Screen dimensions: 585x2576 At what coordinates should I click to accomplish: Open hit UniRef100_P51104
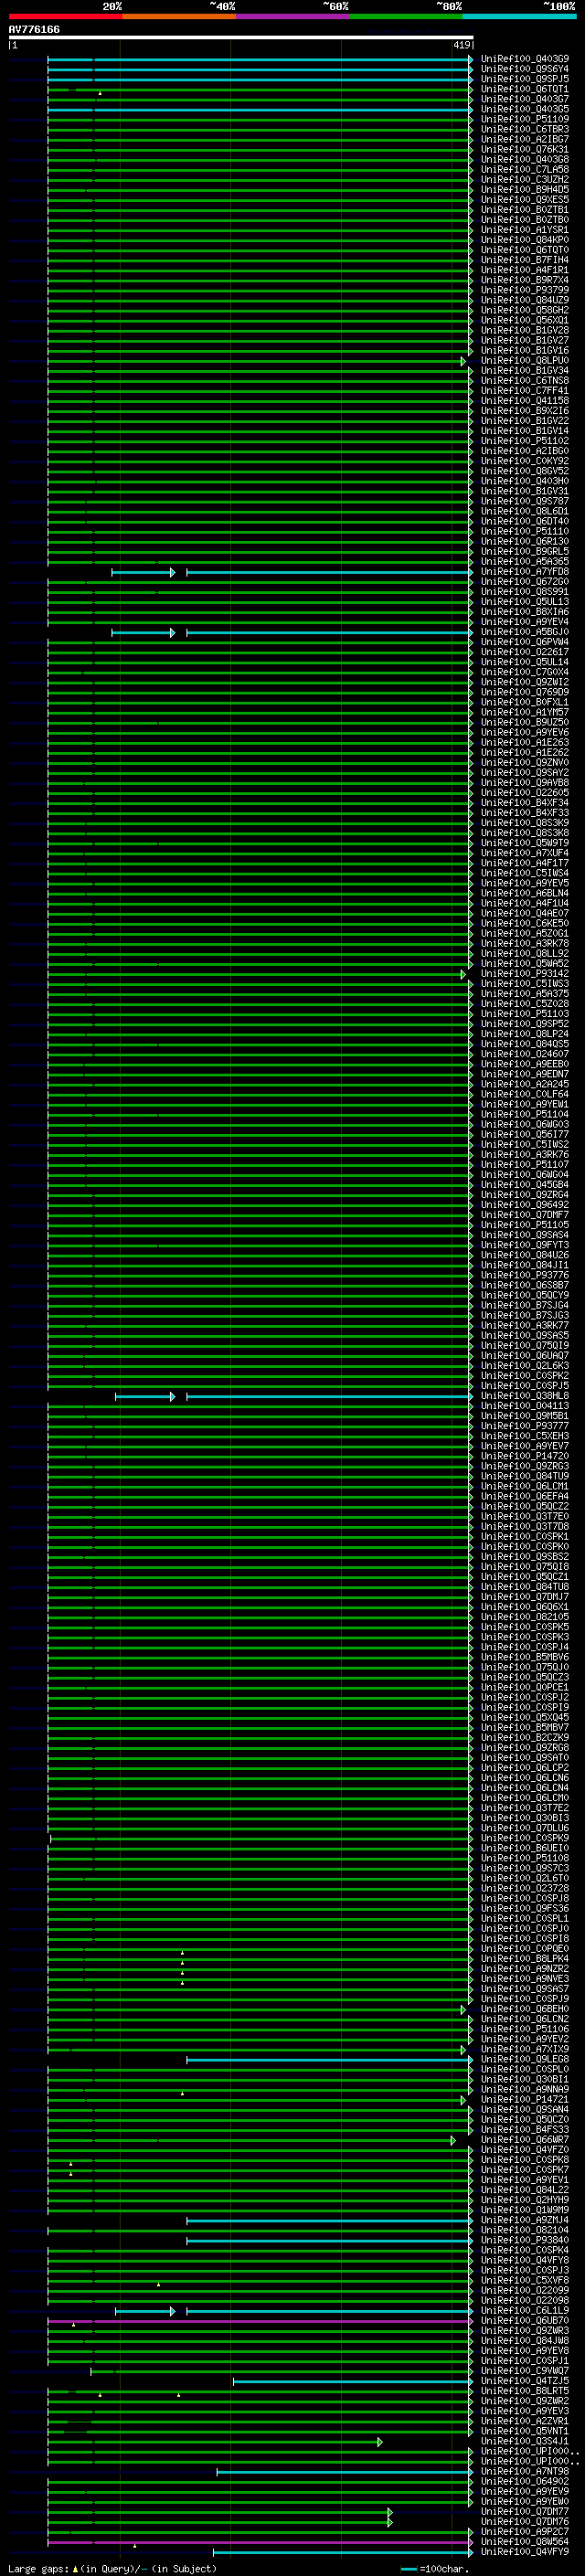[x=525, y=1115]
